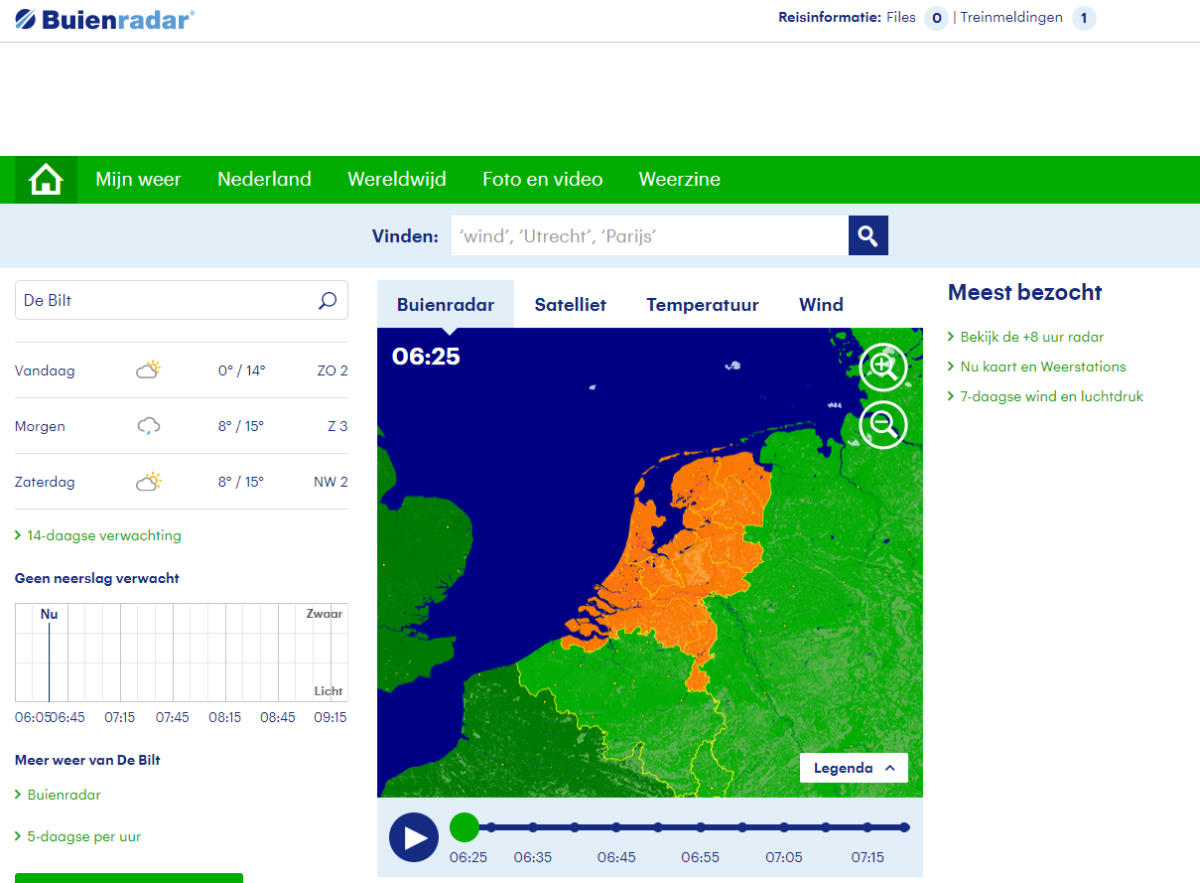The width and height of the screenshot is (1200, 883).
Task: Open the 5-daagse per uur link
Action: pos(84,837)
